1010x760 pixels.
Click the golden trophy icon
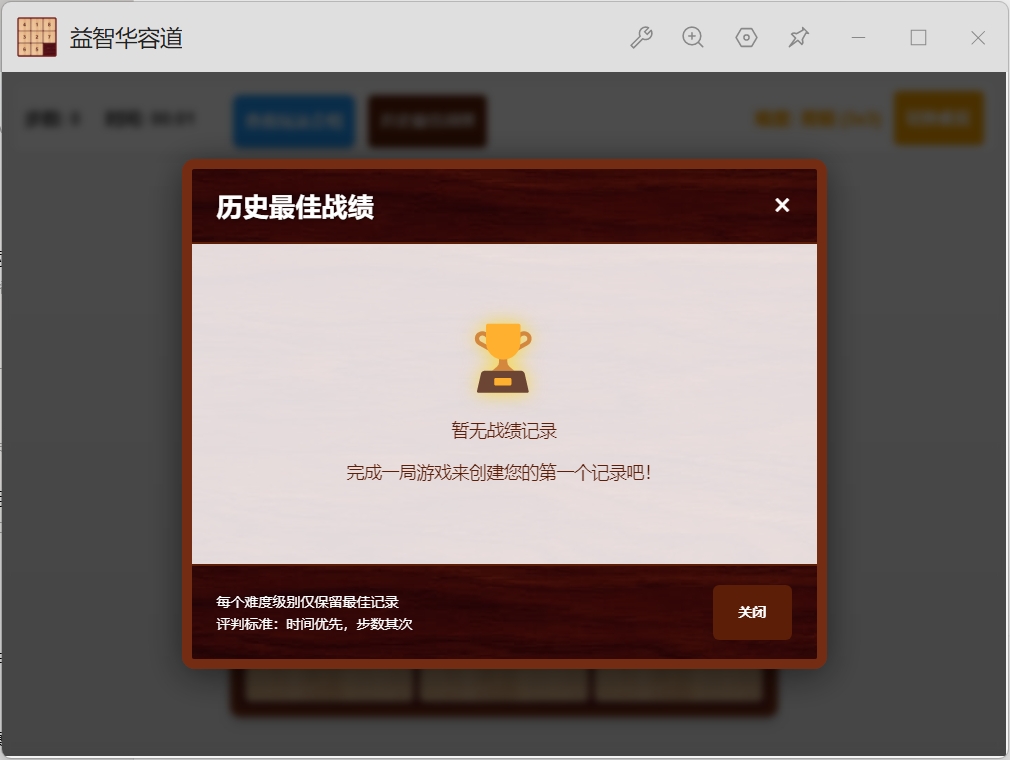pos(503,358)
